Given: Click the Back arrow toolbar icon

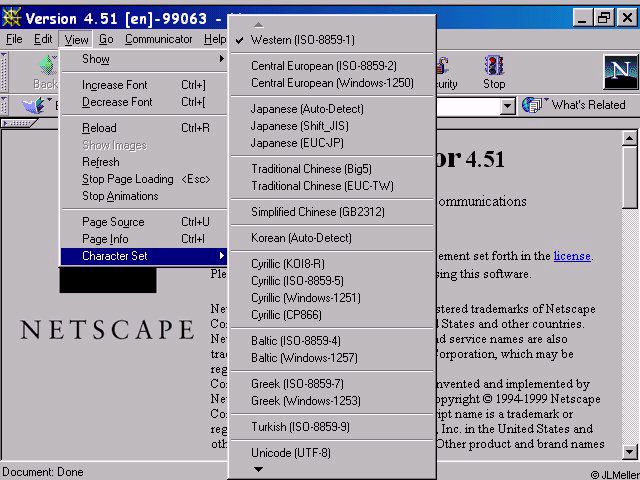Looking at the screenshot, I should click(45, 66).
